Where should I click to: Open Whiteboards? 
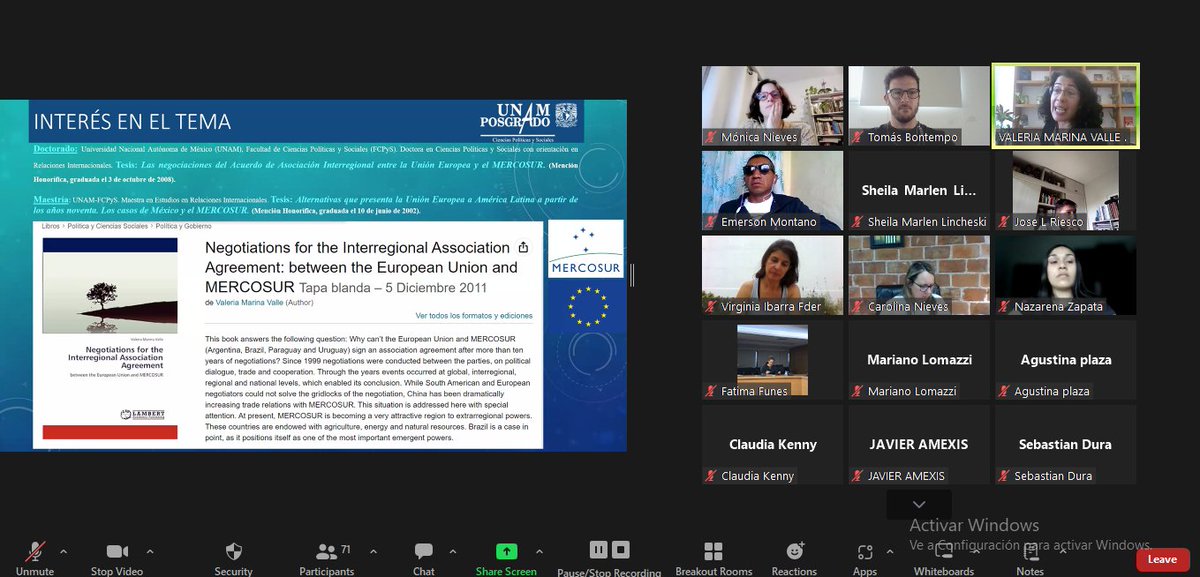tap(944, 558)
